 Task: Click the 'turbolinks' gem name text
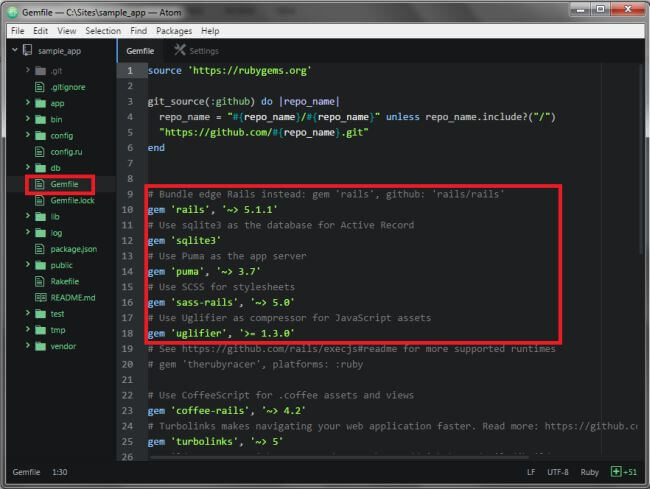point(204,442)
